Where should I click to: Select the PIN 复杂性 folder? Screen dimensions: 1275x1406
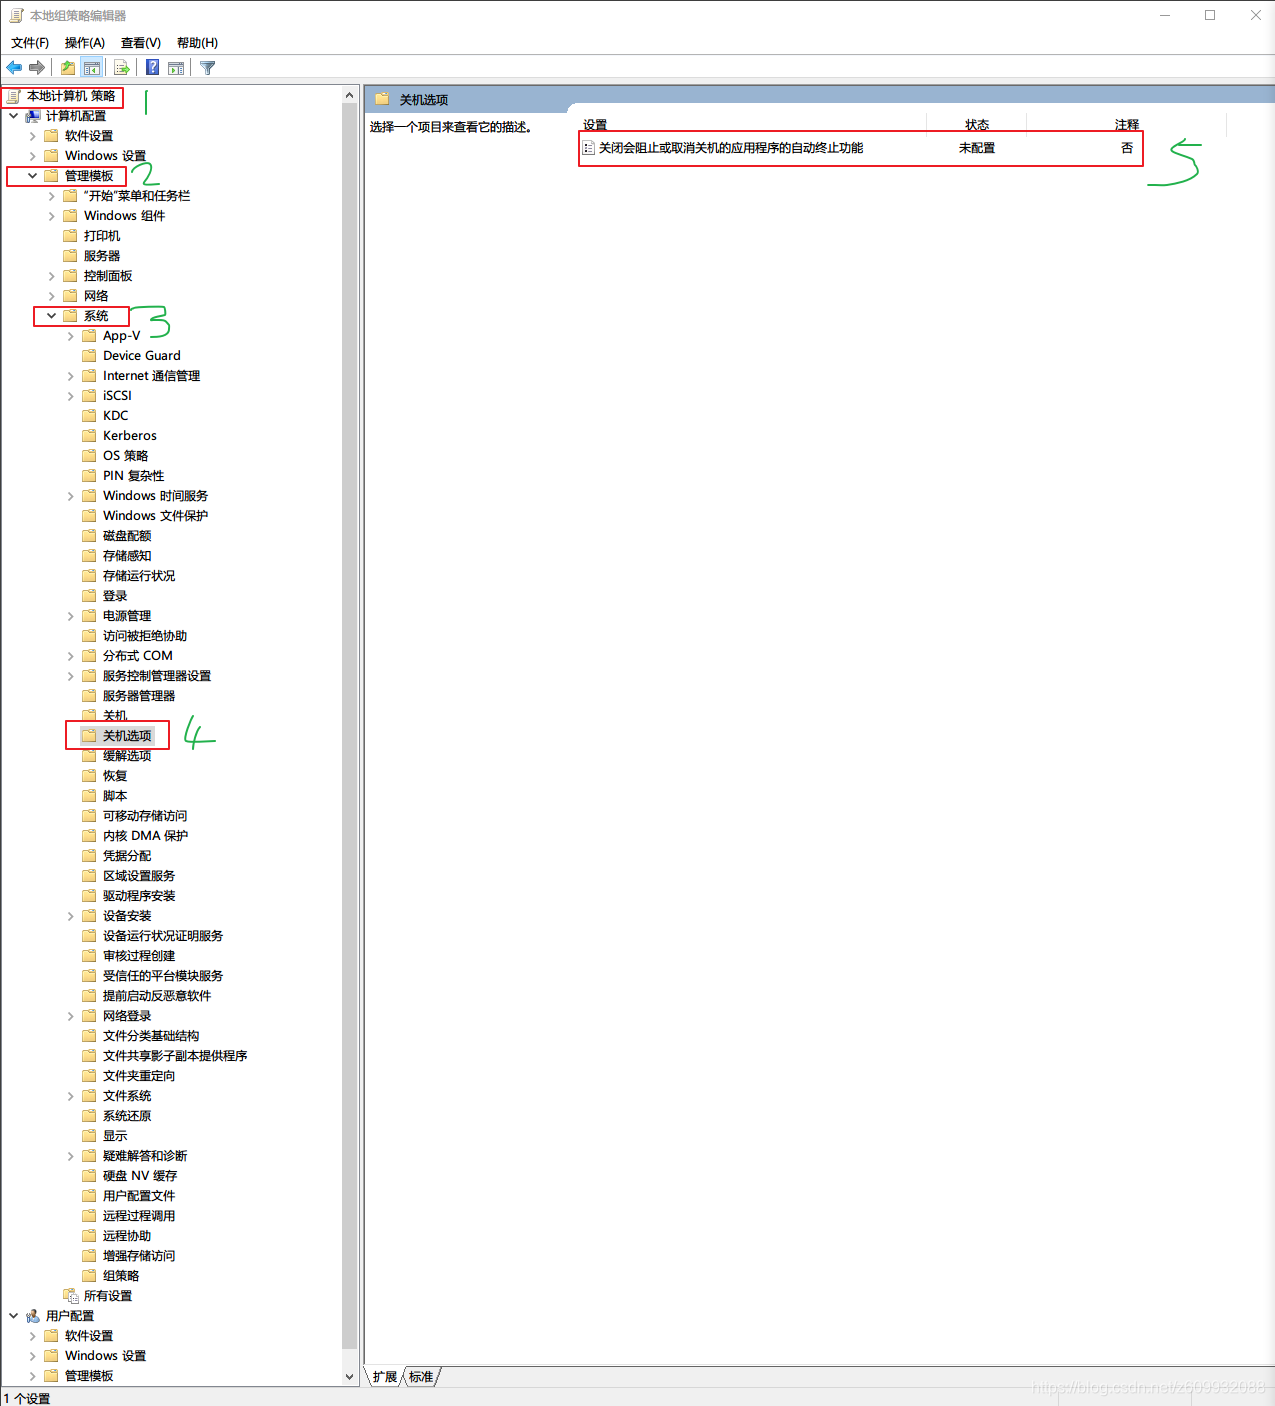(x=133, y=476)
